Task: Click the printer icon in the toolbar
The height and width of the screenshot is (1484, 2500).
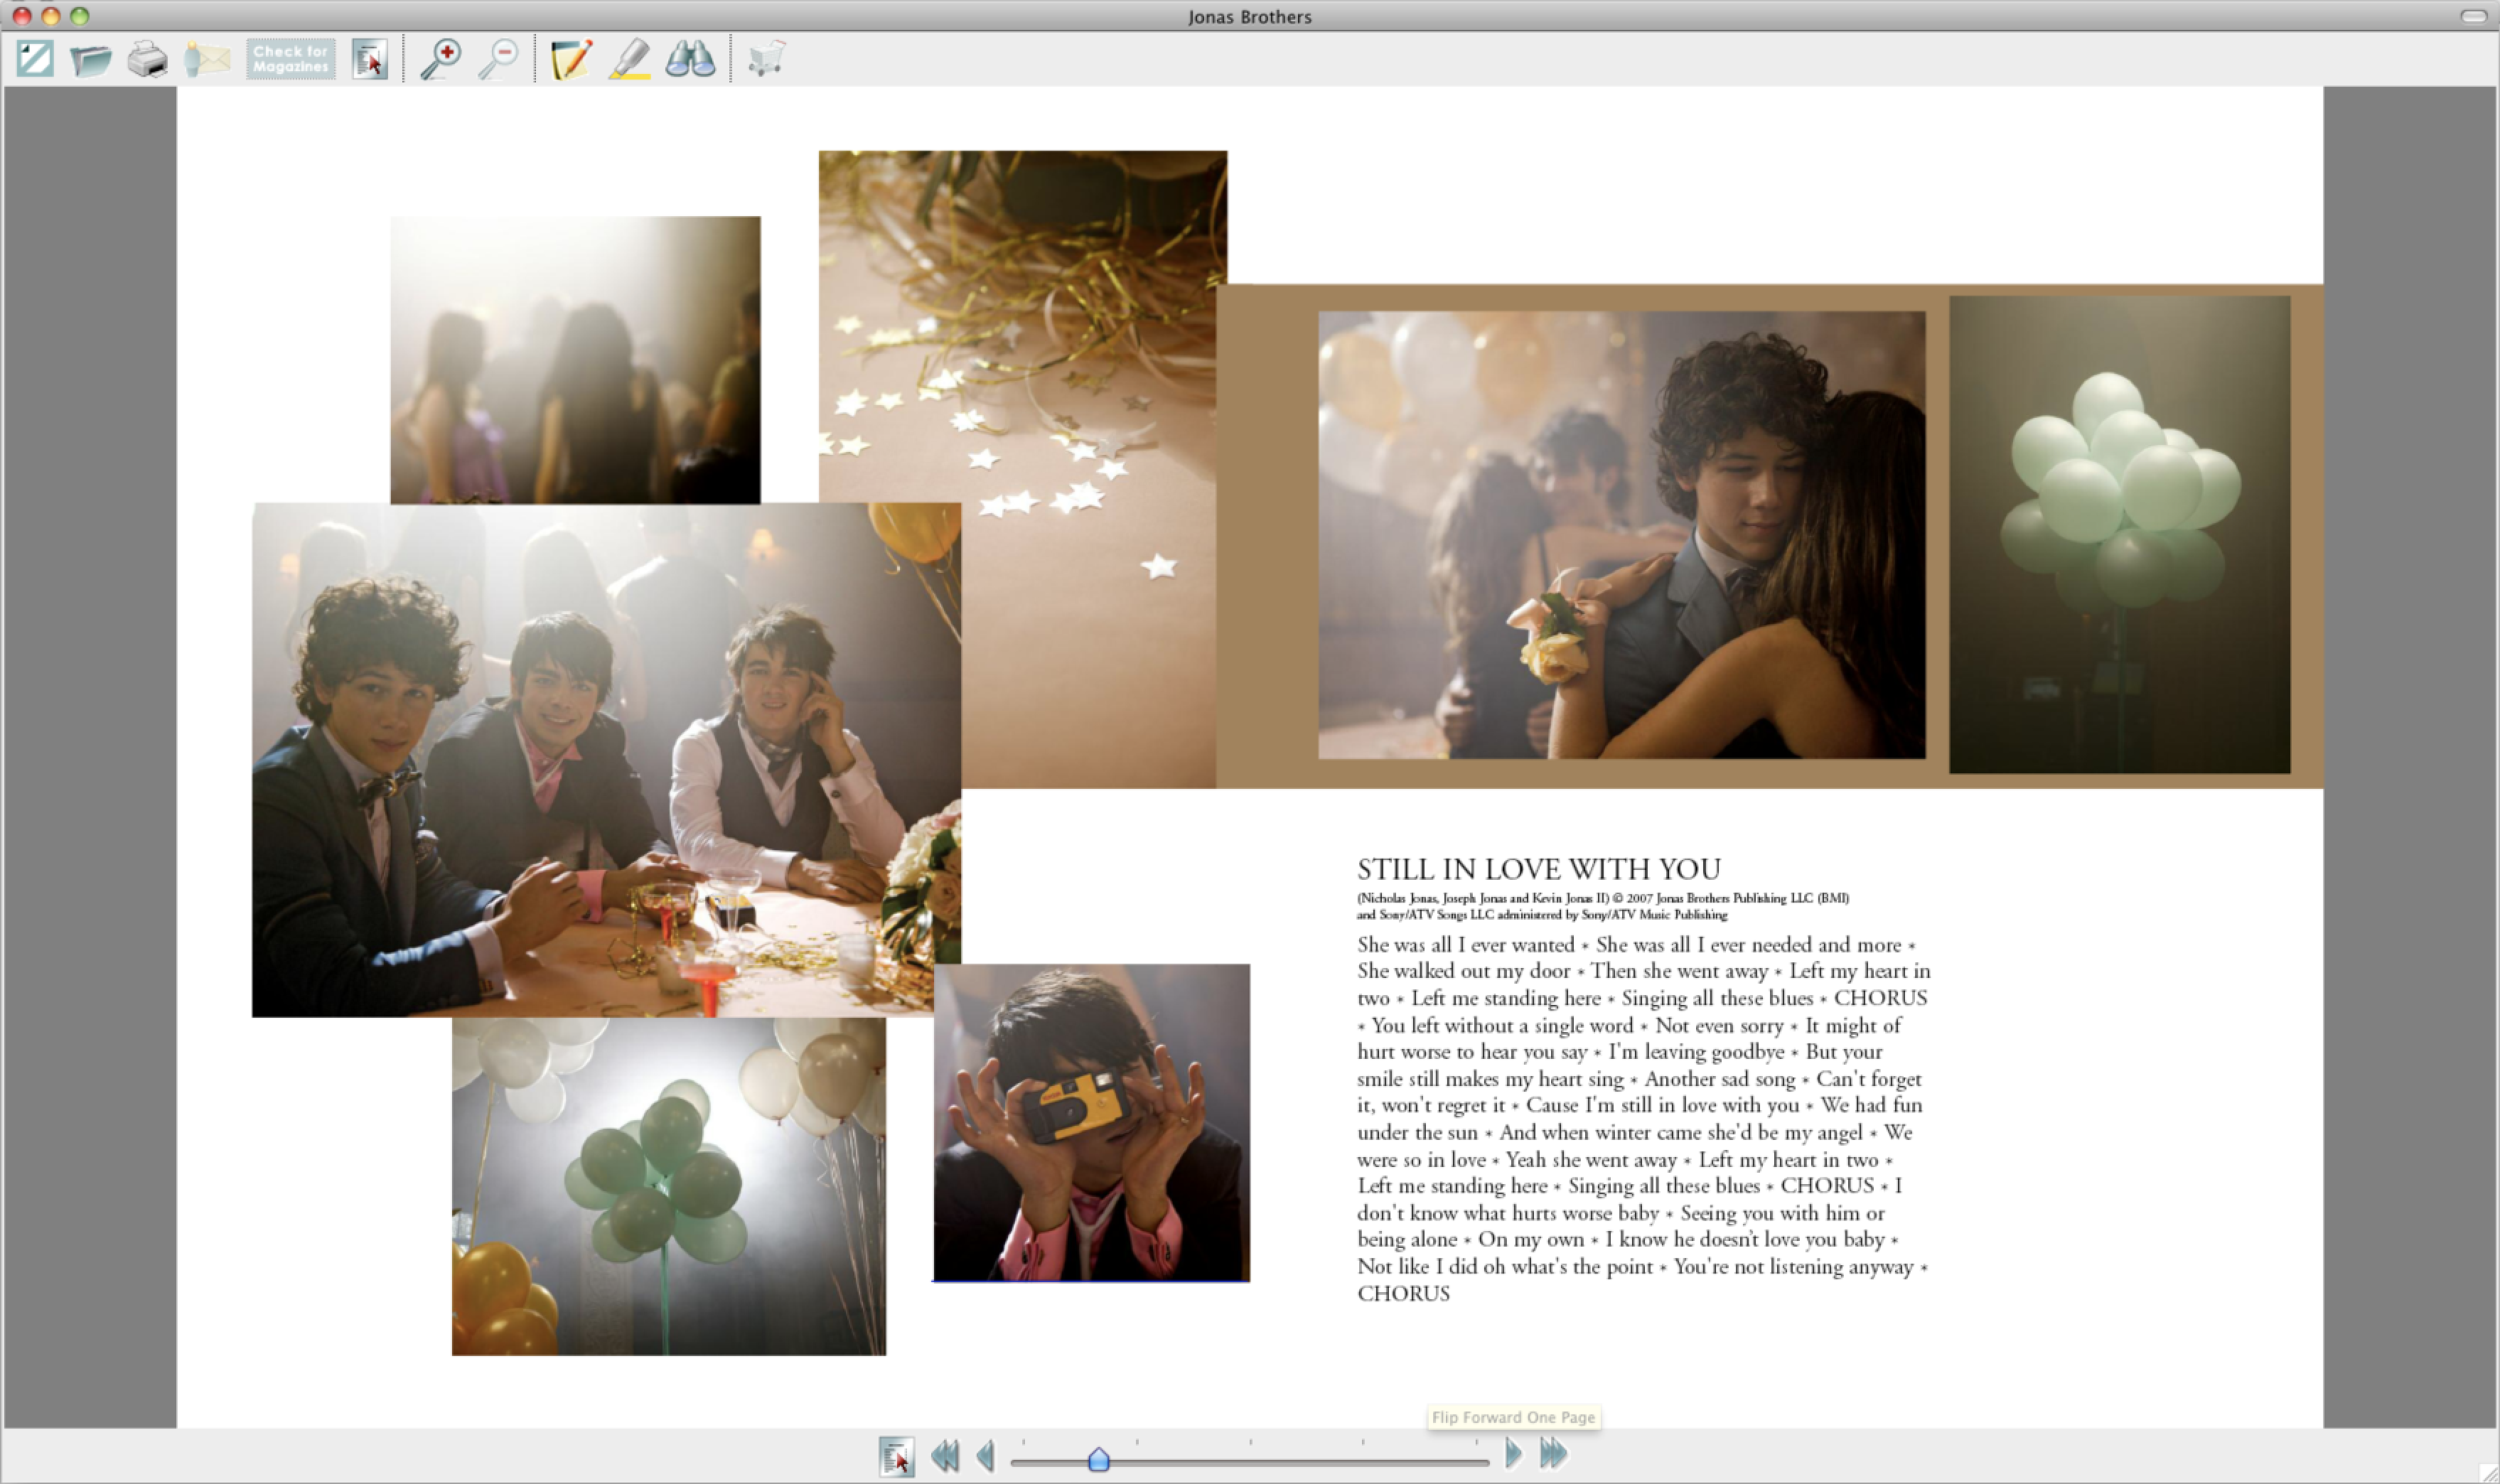Action: (x=147, y=59)
